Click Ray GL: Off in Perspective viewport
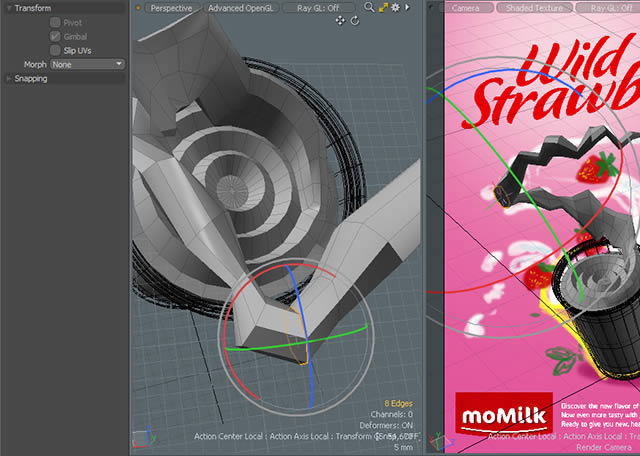 [318, 8]
